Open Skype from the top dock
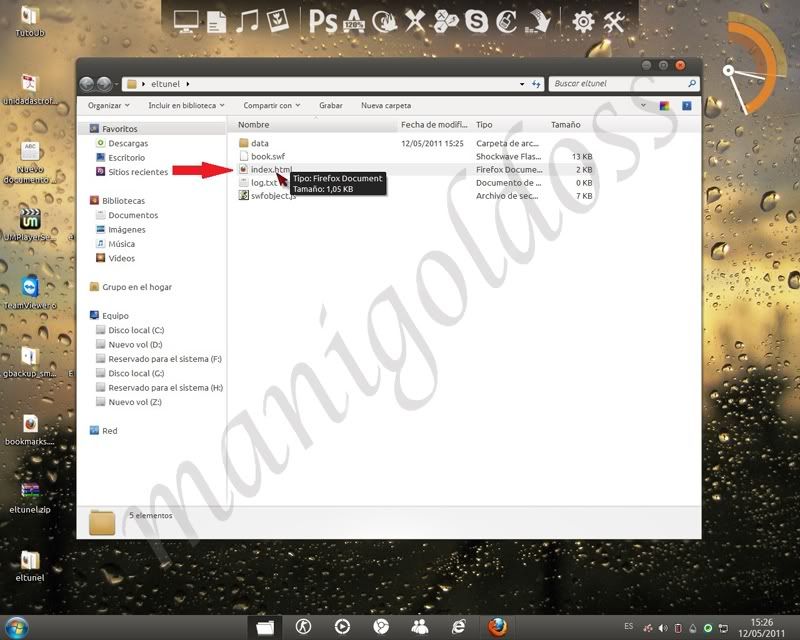800x640 pixels. pyautogui.click(x=476, y=21)
